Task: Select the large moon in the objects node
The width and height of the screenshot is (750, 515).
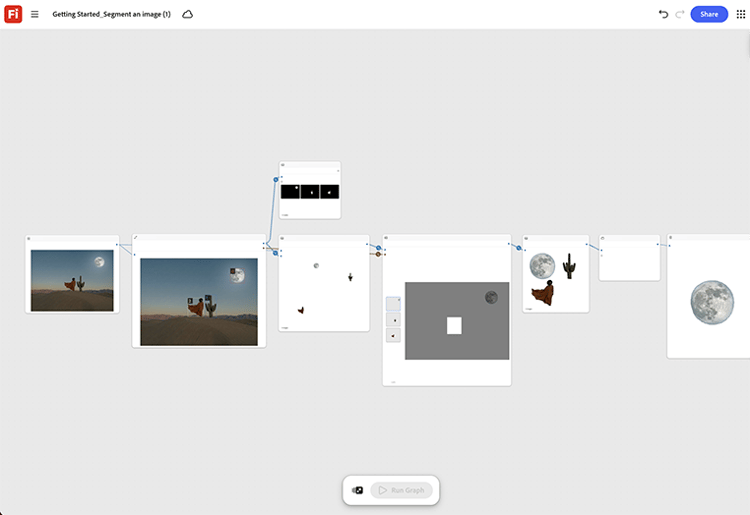Action: [x=542, y=266]
